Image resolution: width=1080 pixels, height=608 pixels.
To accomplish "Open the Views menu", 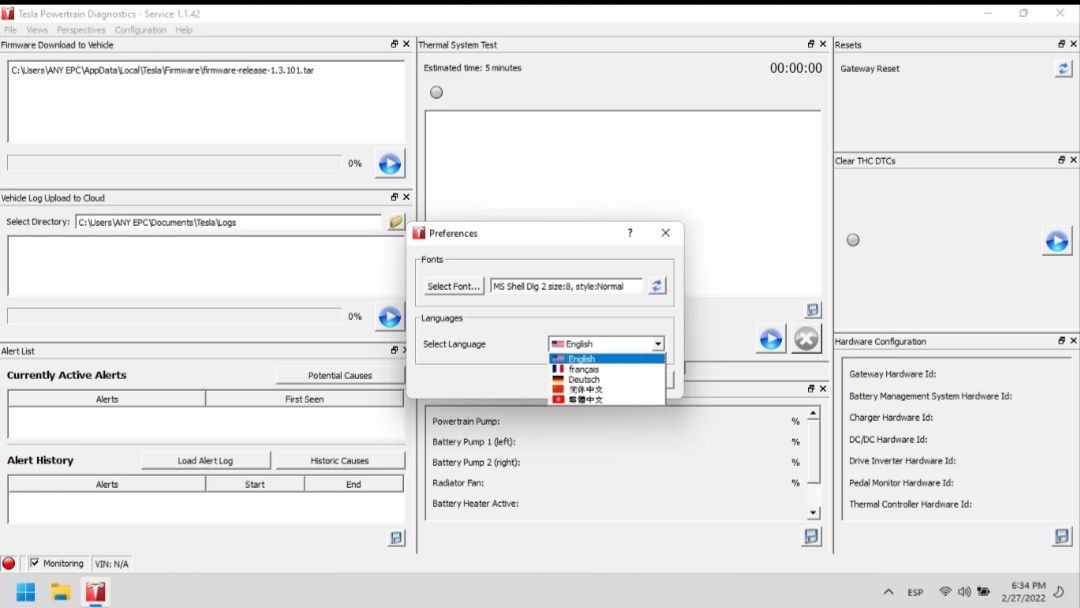I will pyautogui.click(x=37, y=30).
